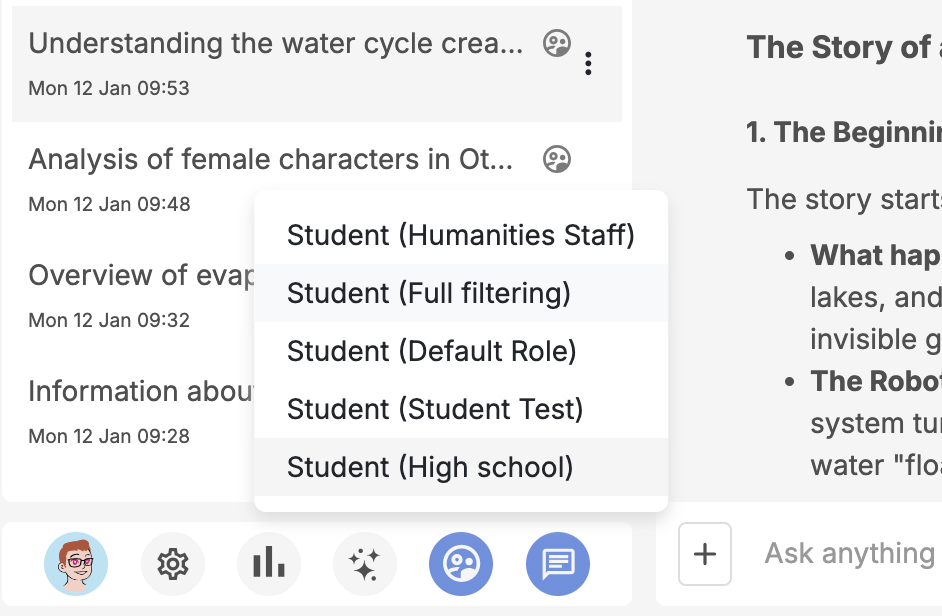942x616 pixels.
Task: Open Understanding the water cycle conversation
Action: pyautogui.click(x=275, y=44)
